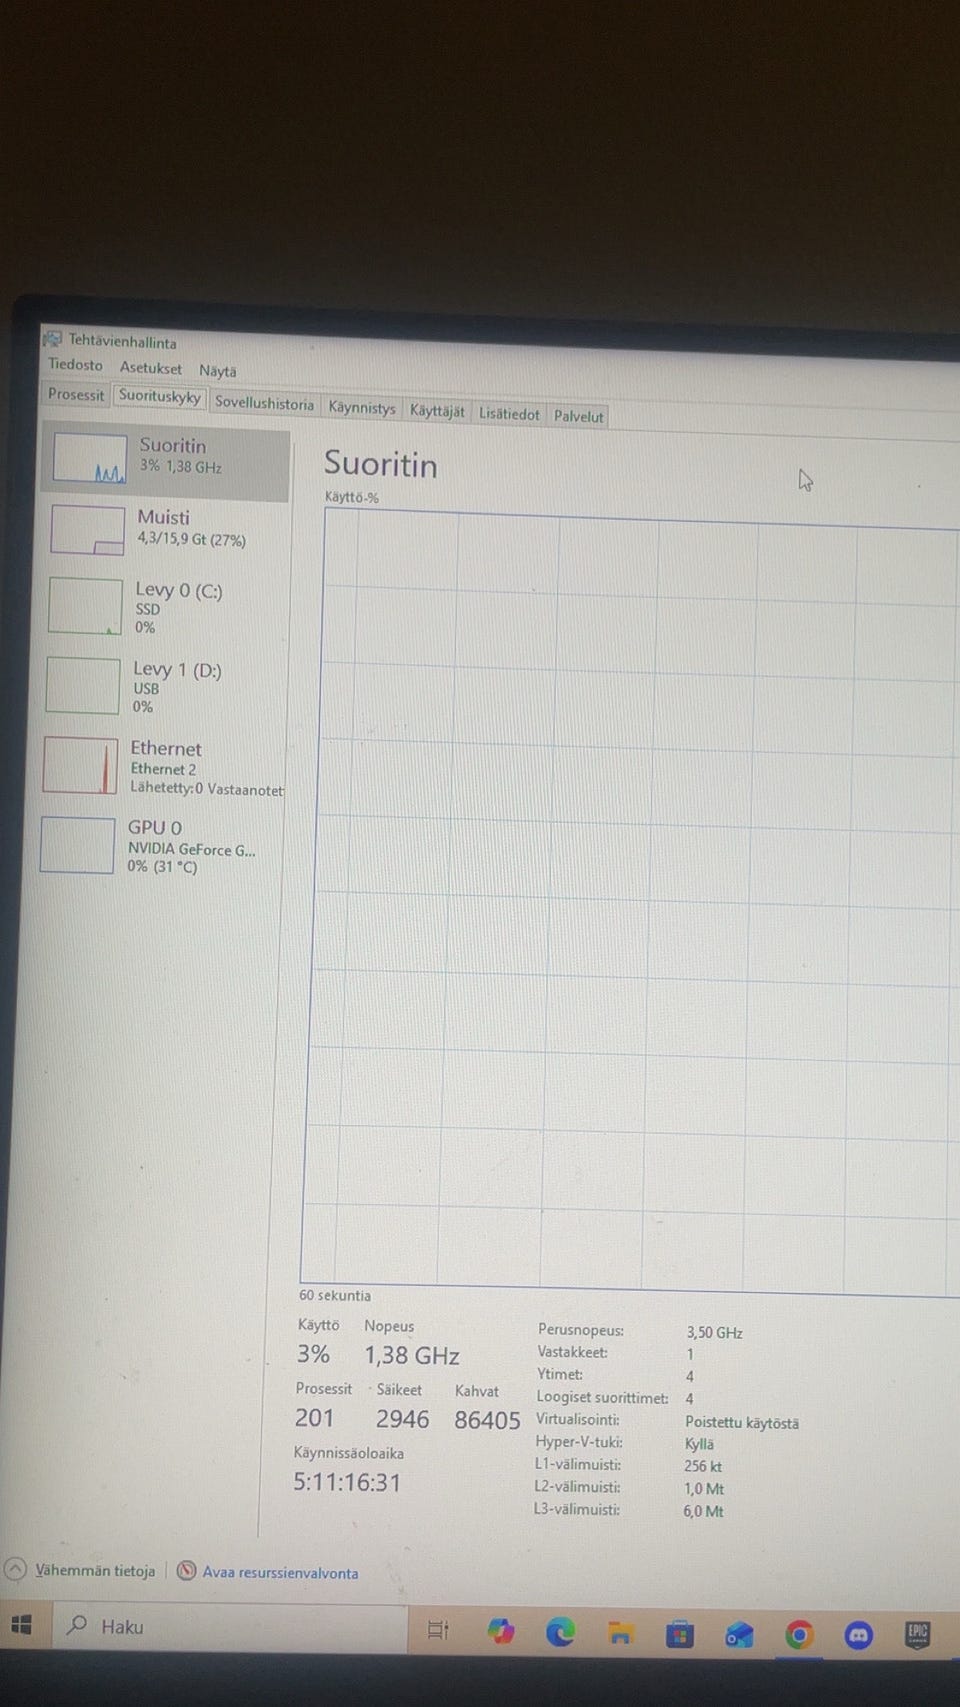Viewport: 960px width, 1707px height.
Task: Open Microsoft Edge from the taskbar
Action: (560, 1633)
